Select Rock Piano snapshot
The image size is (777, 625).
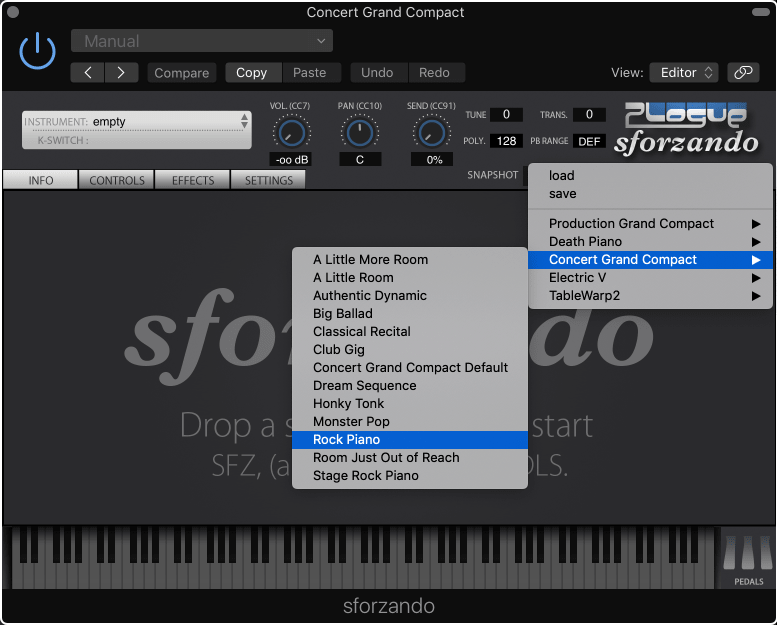(x=410, y=440)
